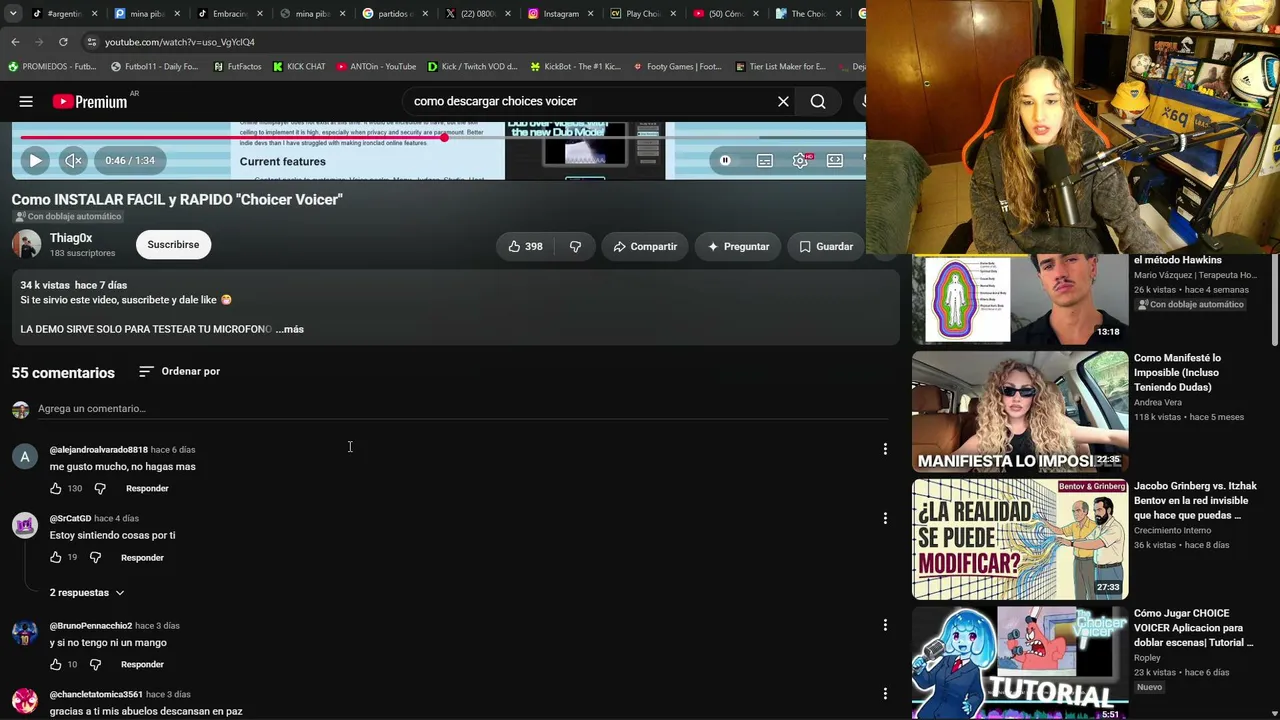Open the FutFactos bookmark
The height and width of the screenshot is (720, 1280).
tap(236, 67)
